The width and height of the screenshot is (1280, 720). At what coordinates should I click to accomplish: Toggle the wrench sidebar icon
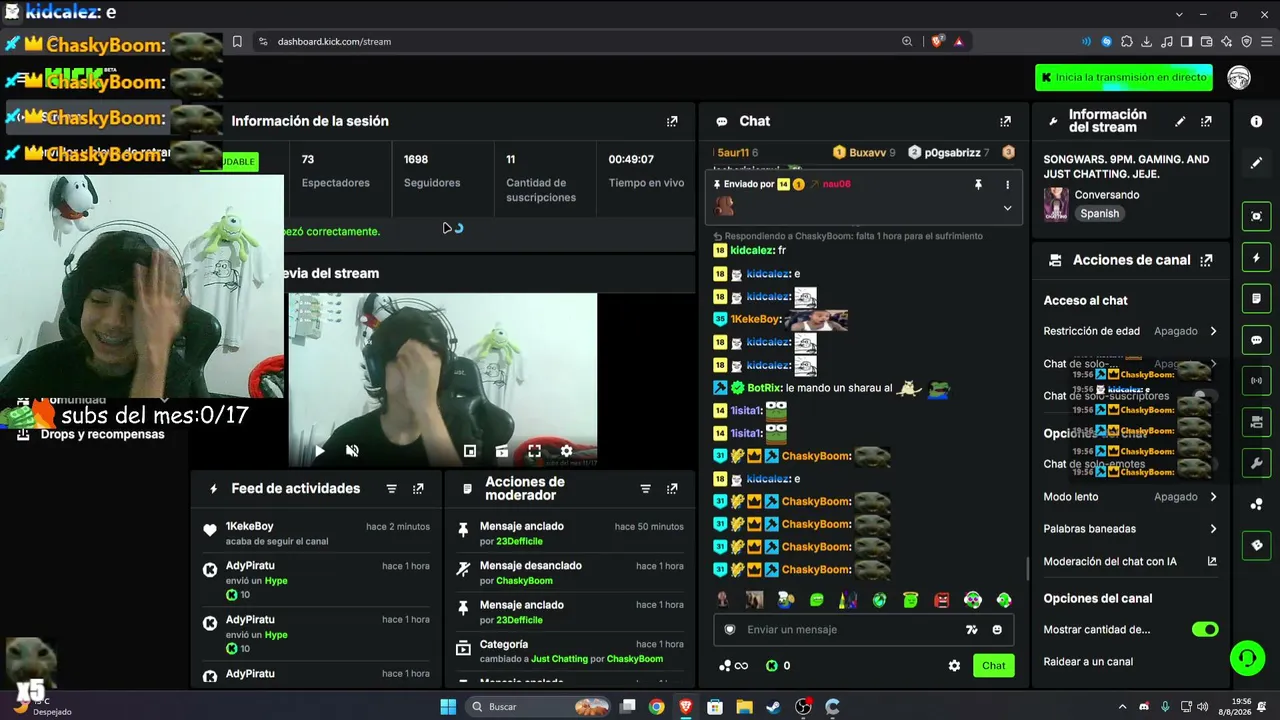pos(1257,463)
